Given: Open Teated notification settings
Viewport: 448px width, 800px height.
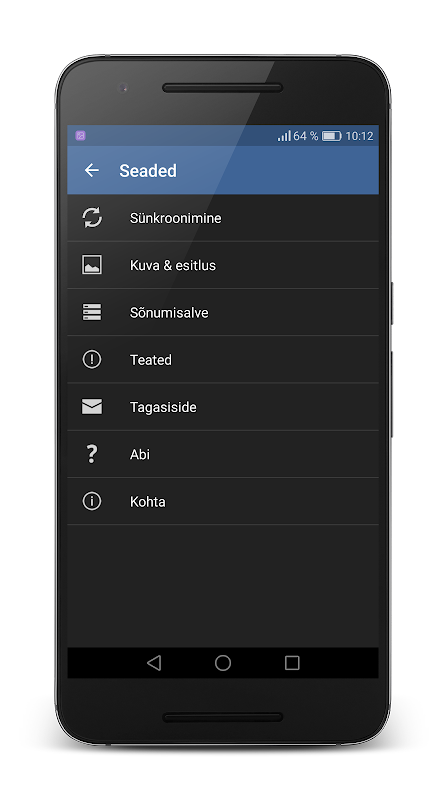Looking at the screenshot, I should click(223, 359).
